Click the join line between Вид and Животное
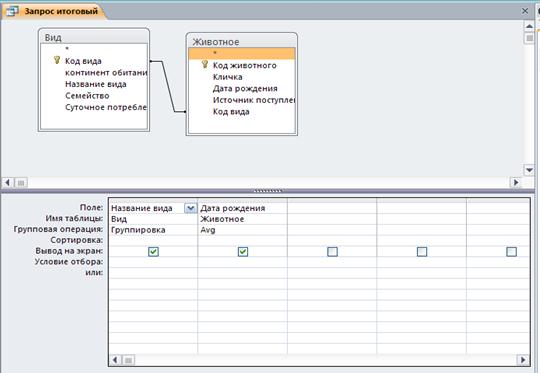Screen dimensions: 540x373 (x=168, y=86)
